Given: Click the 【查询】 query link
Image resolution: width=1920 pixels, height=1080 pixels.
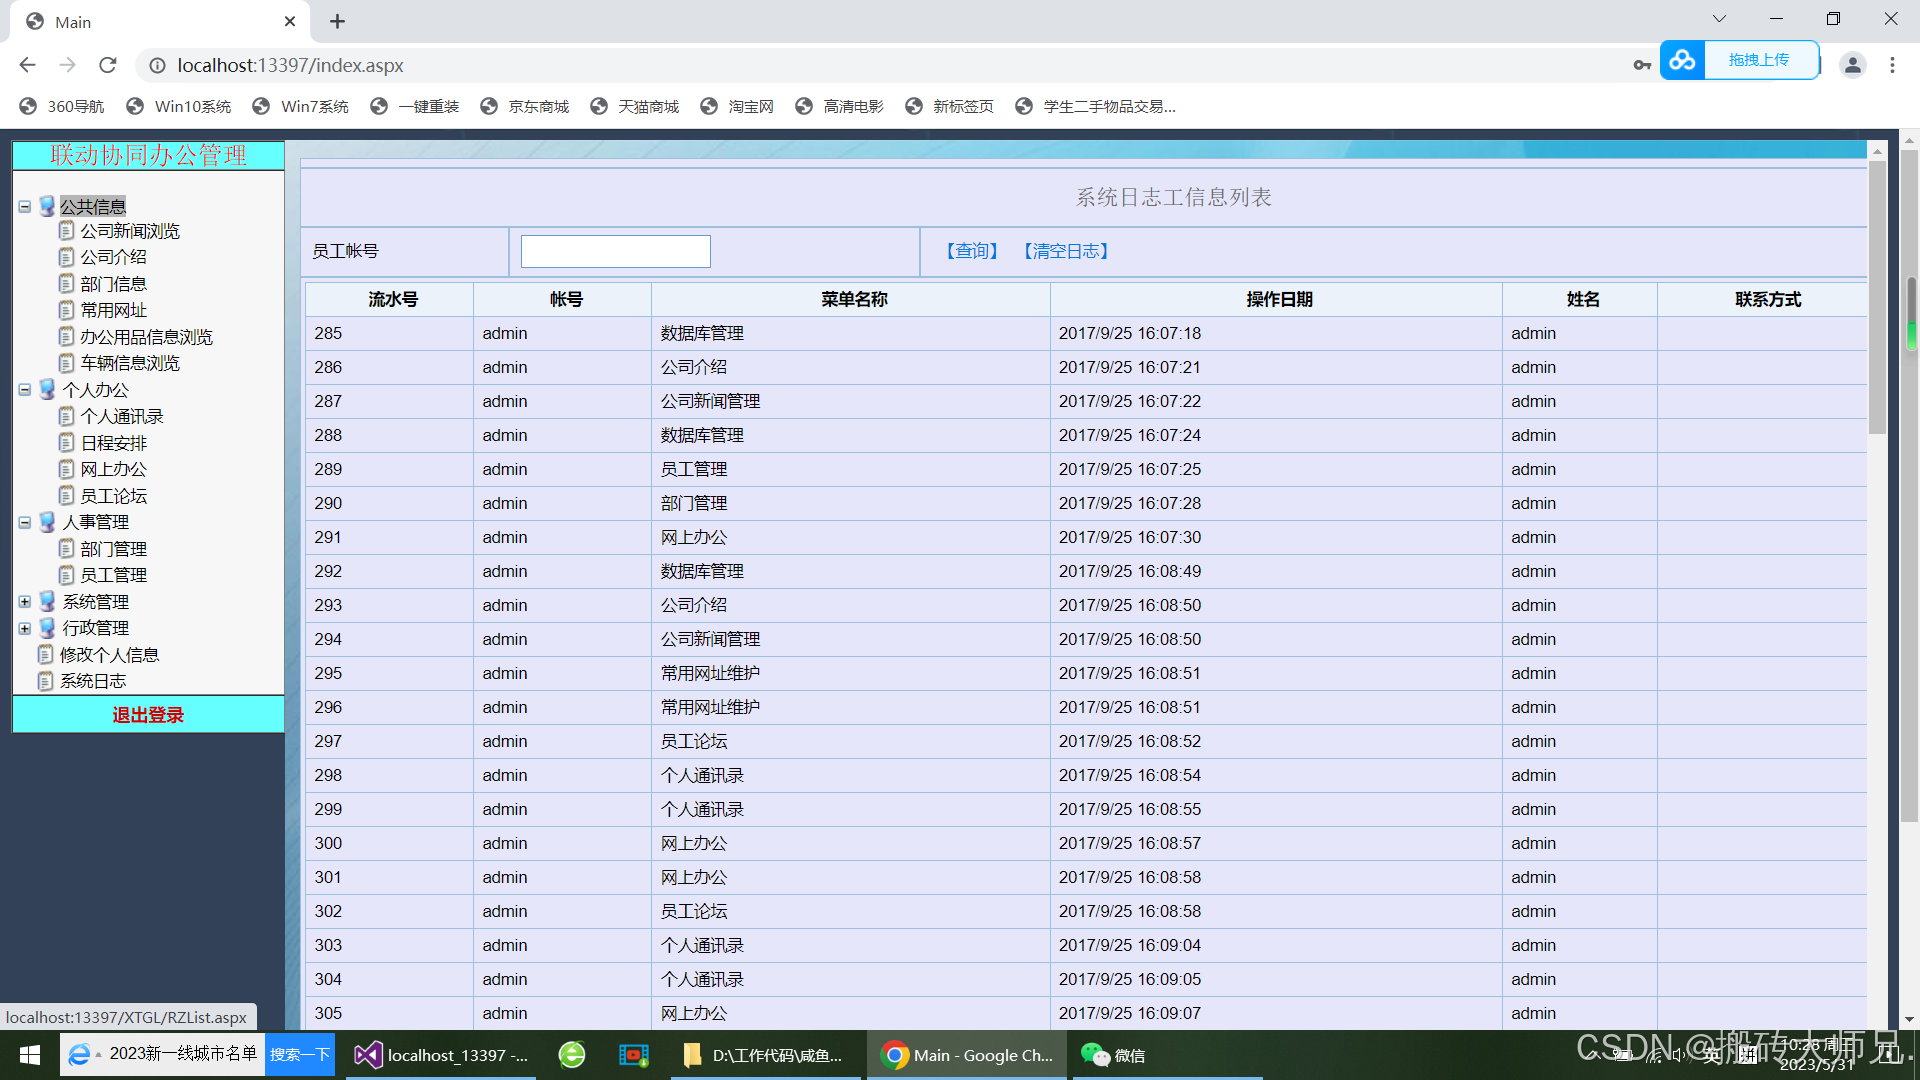Looking at the screenshot, I should tap(969, 251).
